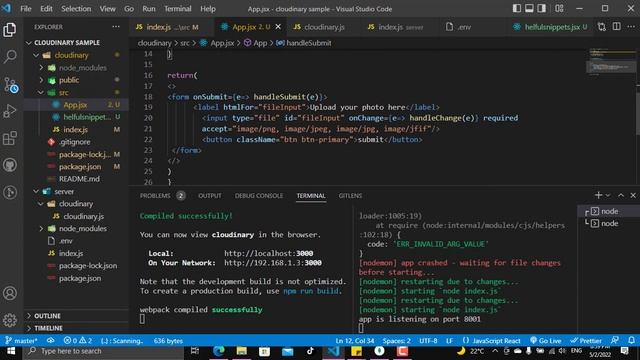The image size is (640, 360).
Task: Toggle the panel layout icon
Action: pos(529,9)
